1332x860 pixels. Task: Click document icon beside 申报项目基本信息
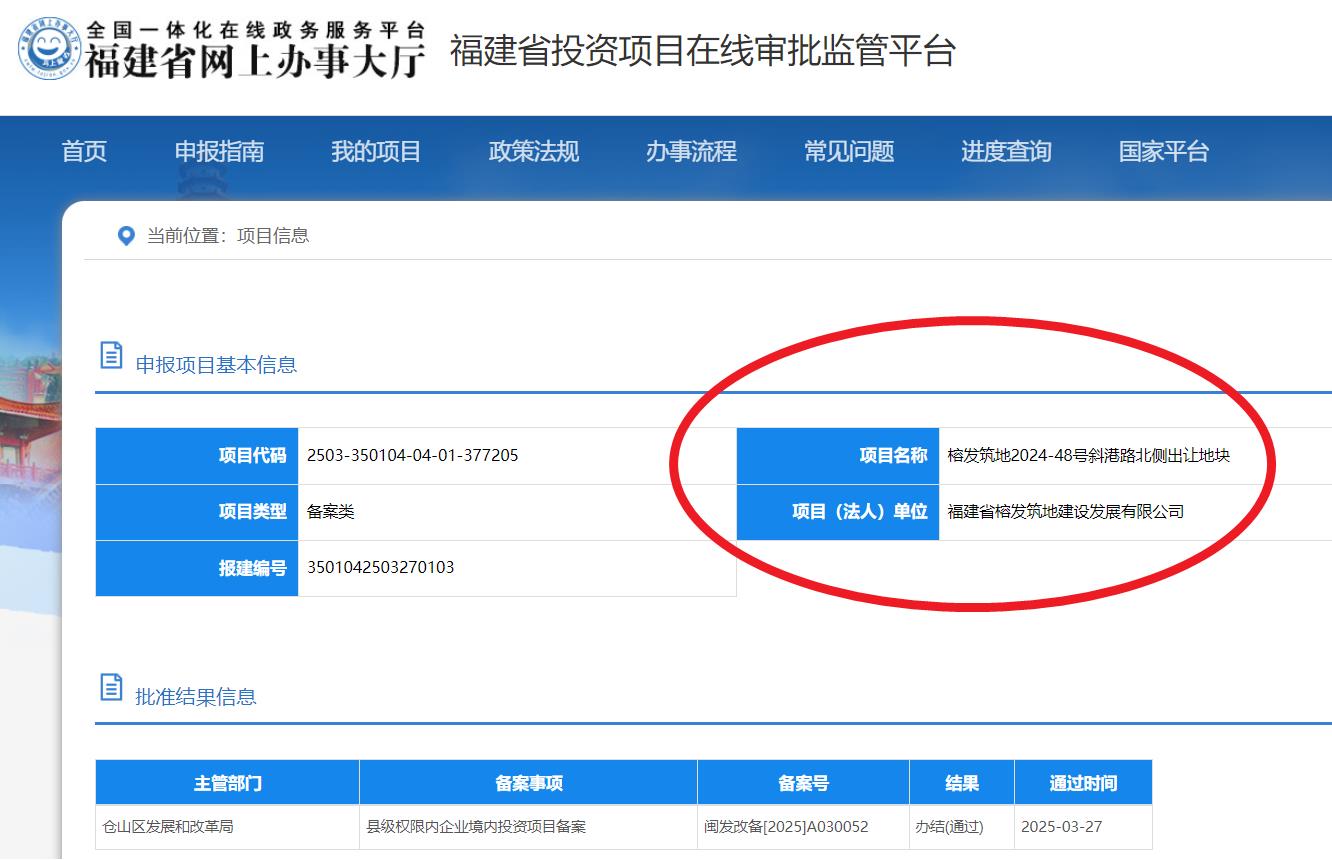point(112,355)
